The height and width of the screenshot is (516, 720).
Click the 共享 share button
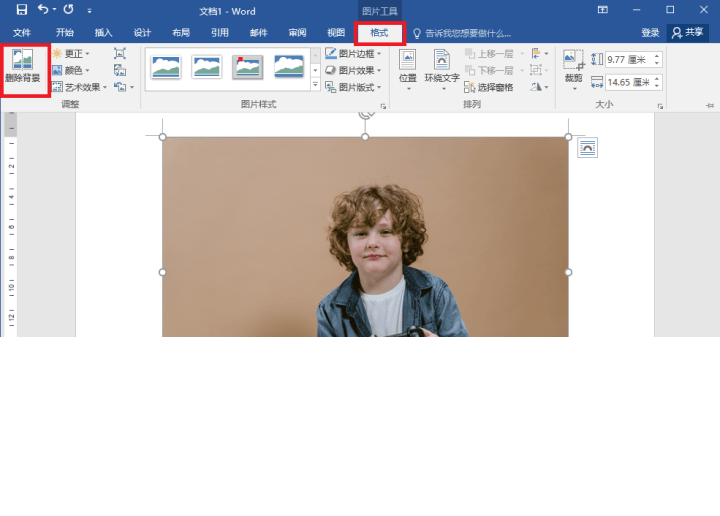coord(687,33)
